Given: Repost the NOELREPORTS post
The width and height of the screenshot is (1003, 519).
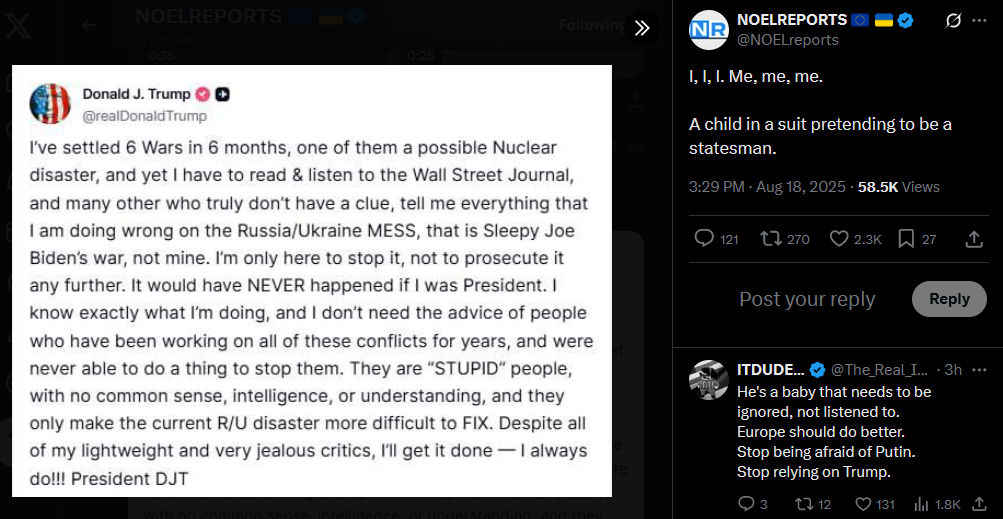Looking at the screenshot, I should (x=771, y=239).
